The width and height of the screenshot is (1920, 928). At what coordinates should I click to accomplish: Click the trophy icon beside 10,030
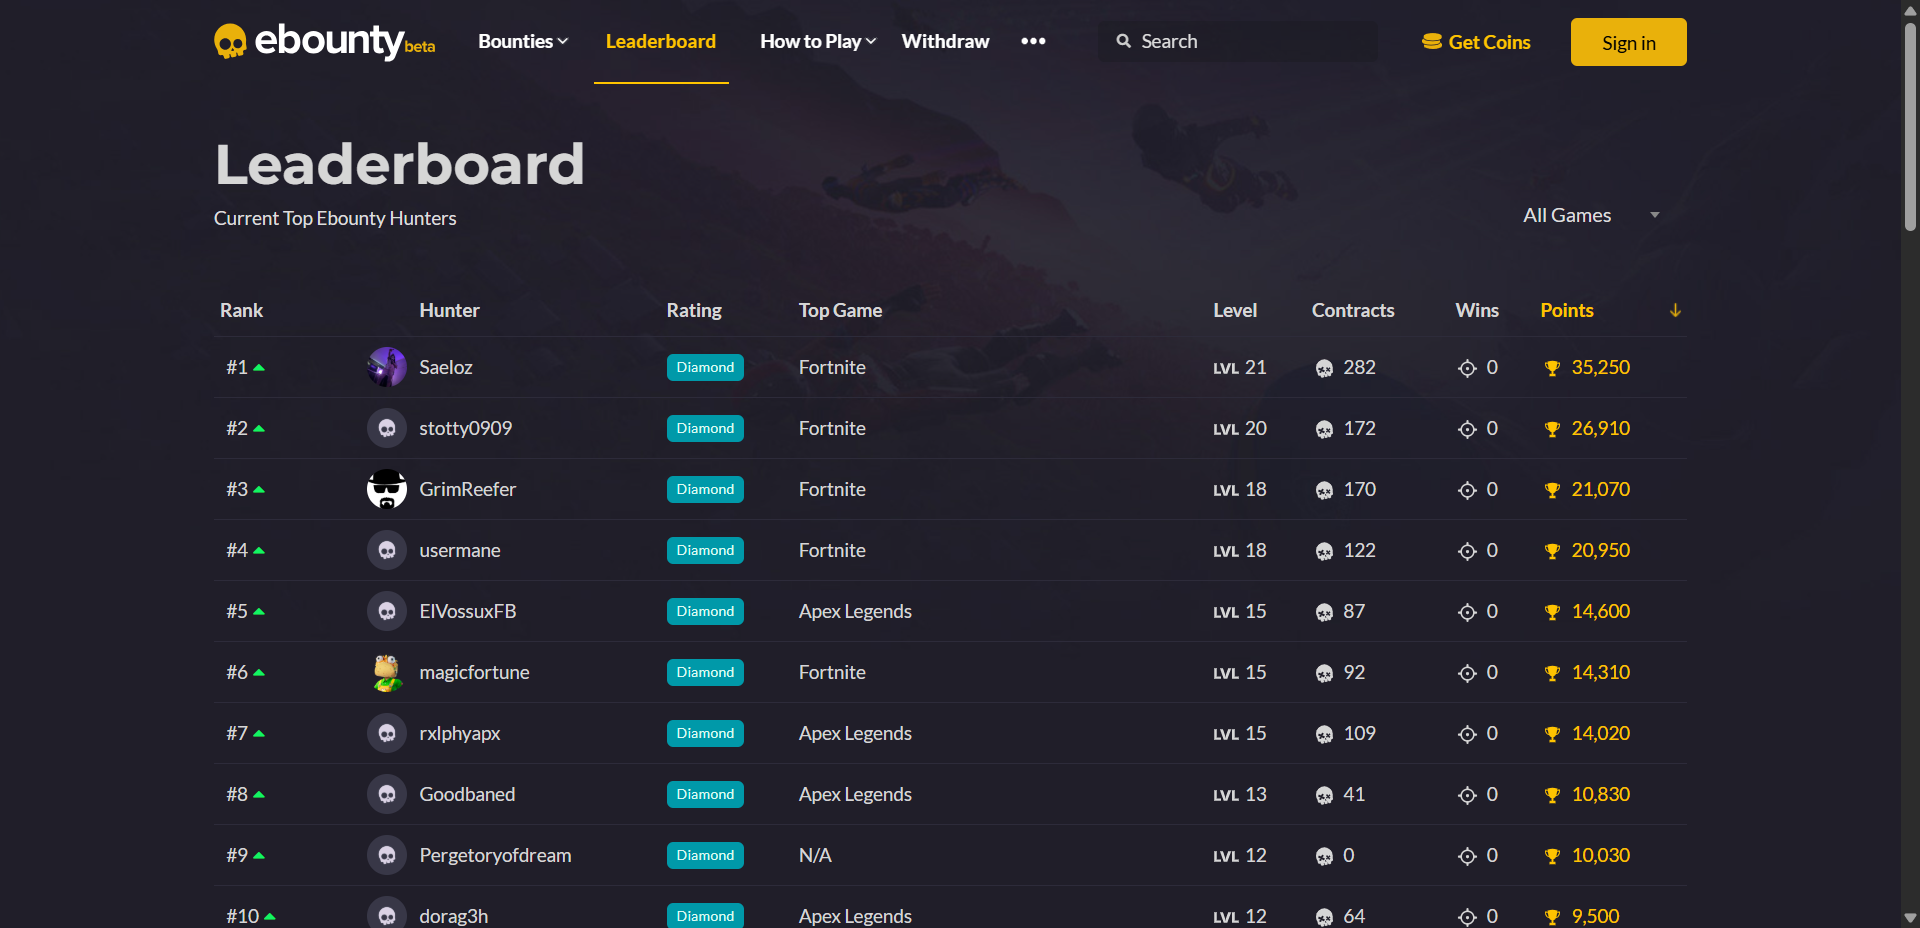point(1552,856)
